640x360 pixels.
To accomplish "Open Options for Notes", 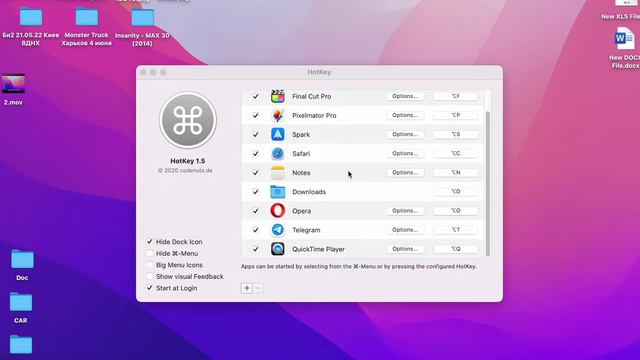I will point(405,173).
